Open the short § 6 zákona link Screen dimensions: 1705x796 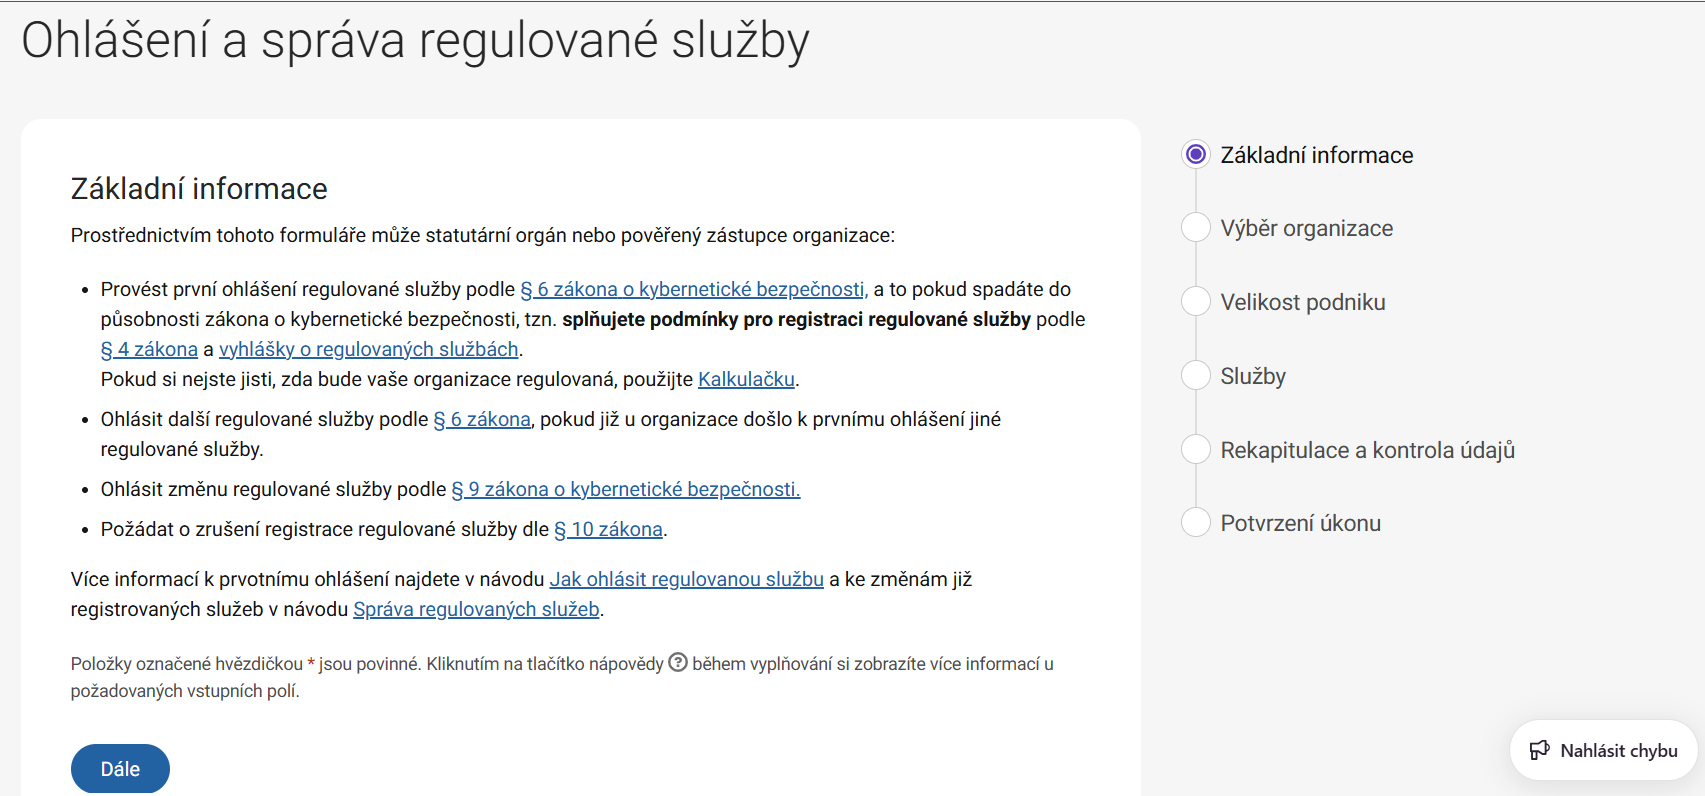click(482, 419)
